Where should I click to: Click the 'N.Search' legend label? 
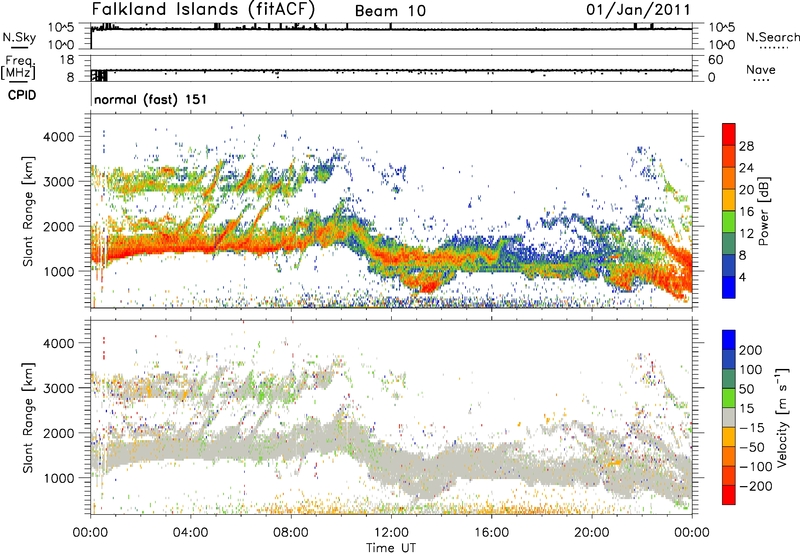[x=772, y=37]
